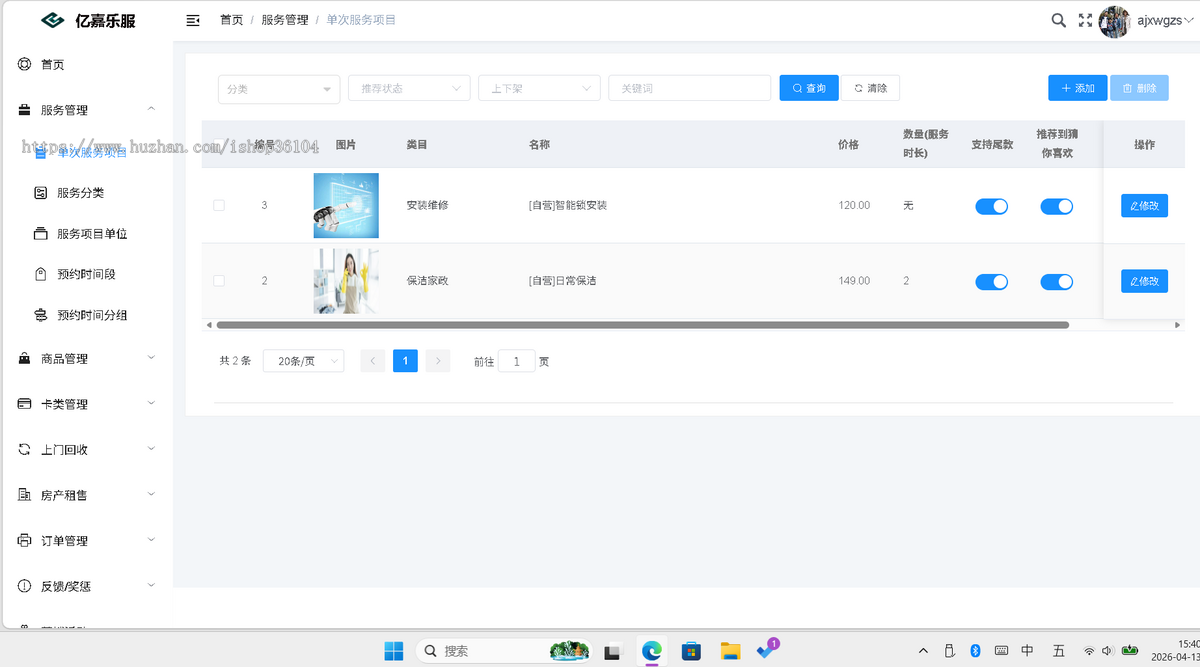Open Task View from the taskbar
The width and height of the screenshot is (1200, 667).
[x=613, y=652]
